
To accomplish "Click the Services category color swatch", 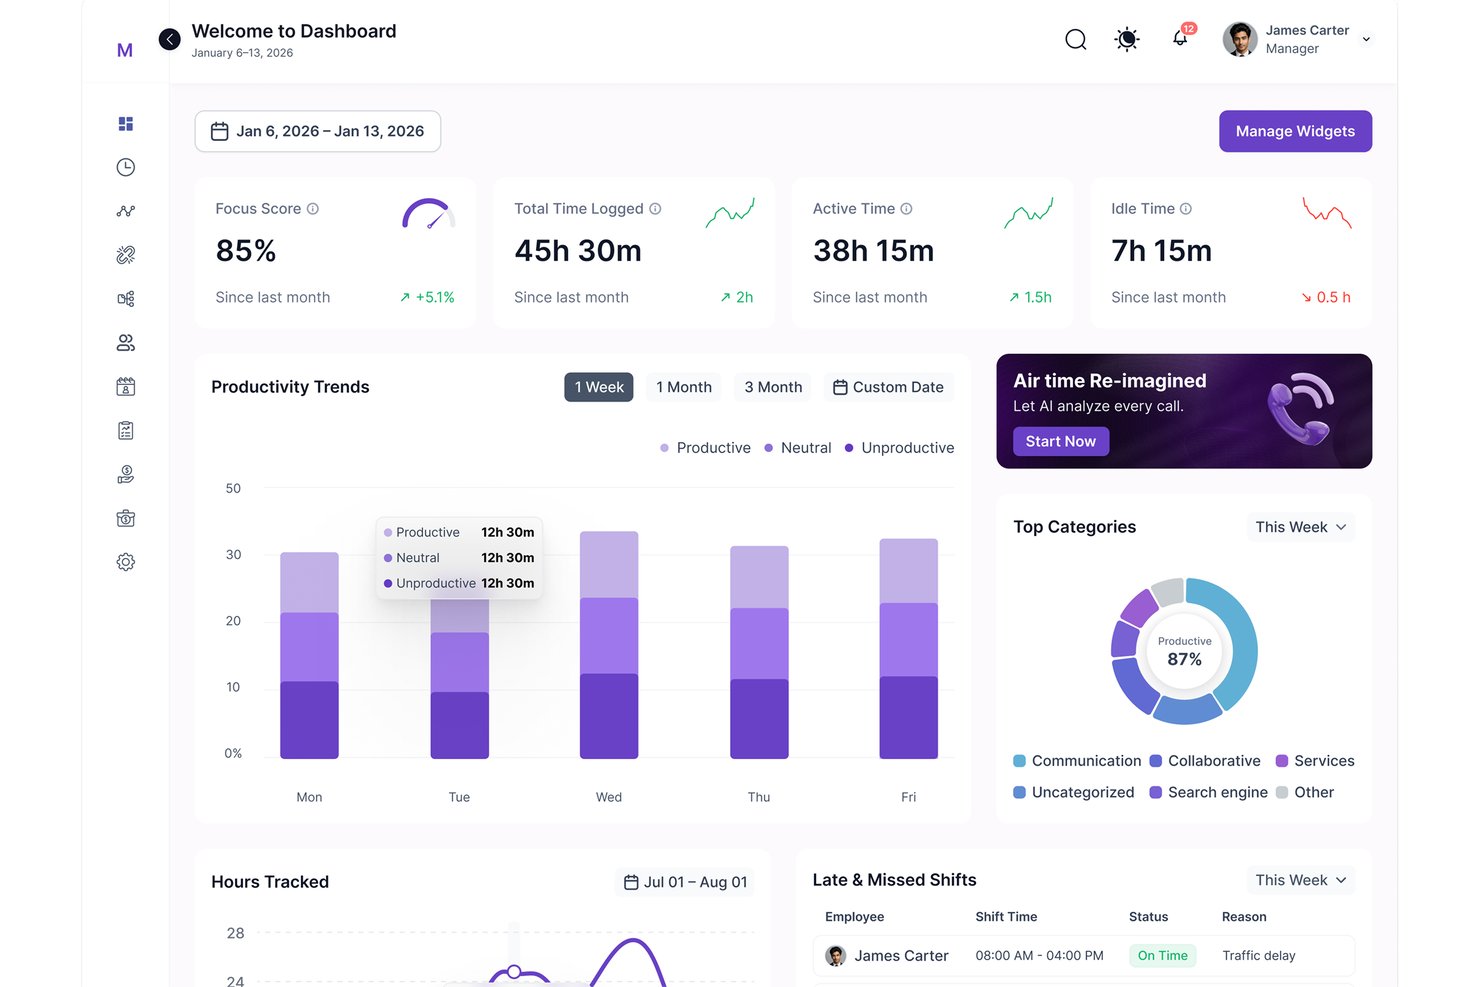I will [1282, 761].
